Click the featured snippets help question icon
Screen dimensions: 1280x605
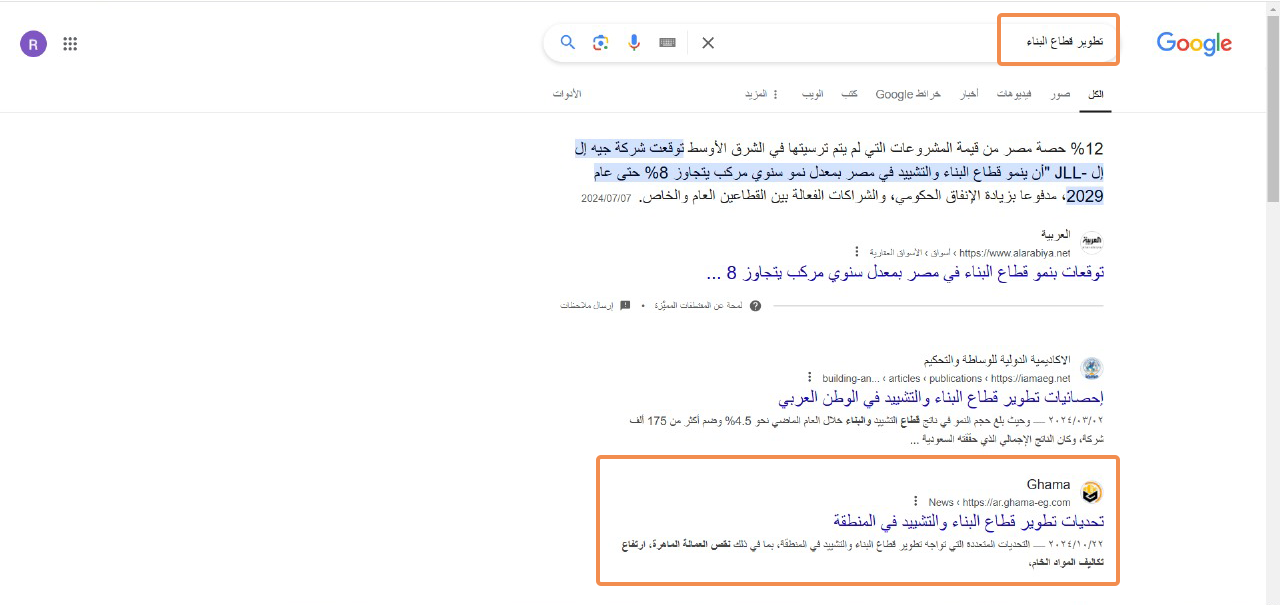click(x=755, y=305)
